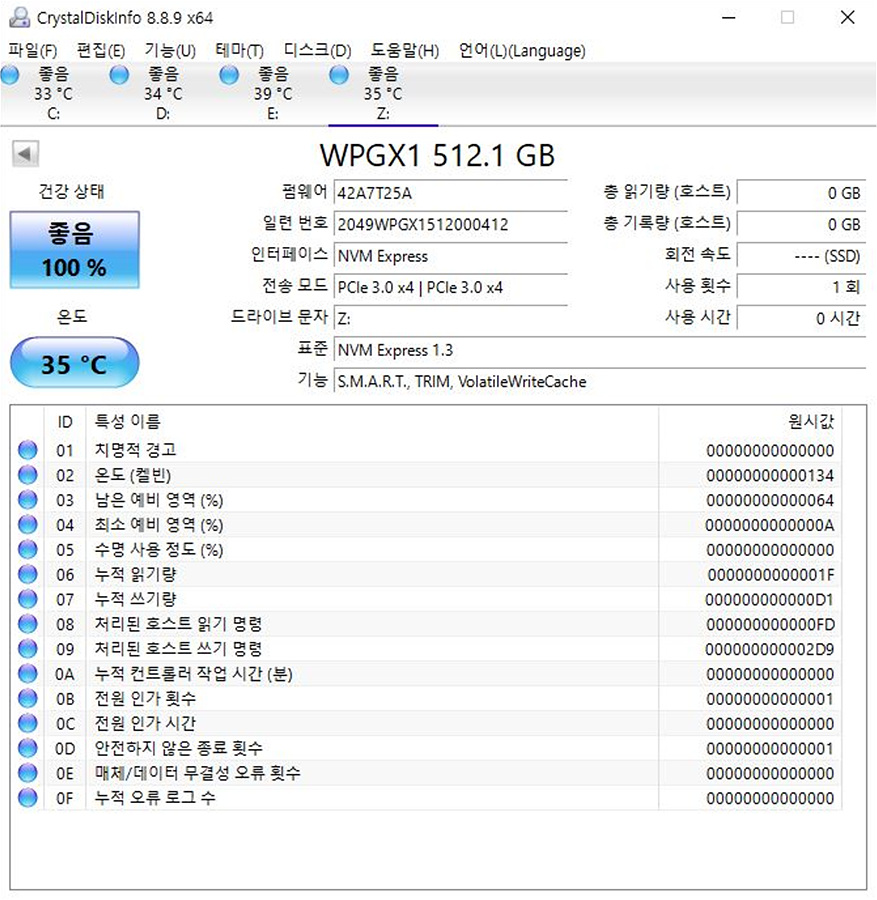This screenshot has width=877, height=900.
Task: Click the transfer mode field PCIe 3.0 x4
Action: click(x=451, y=287)
